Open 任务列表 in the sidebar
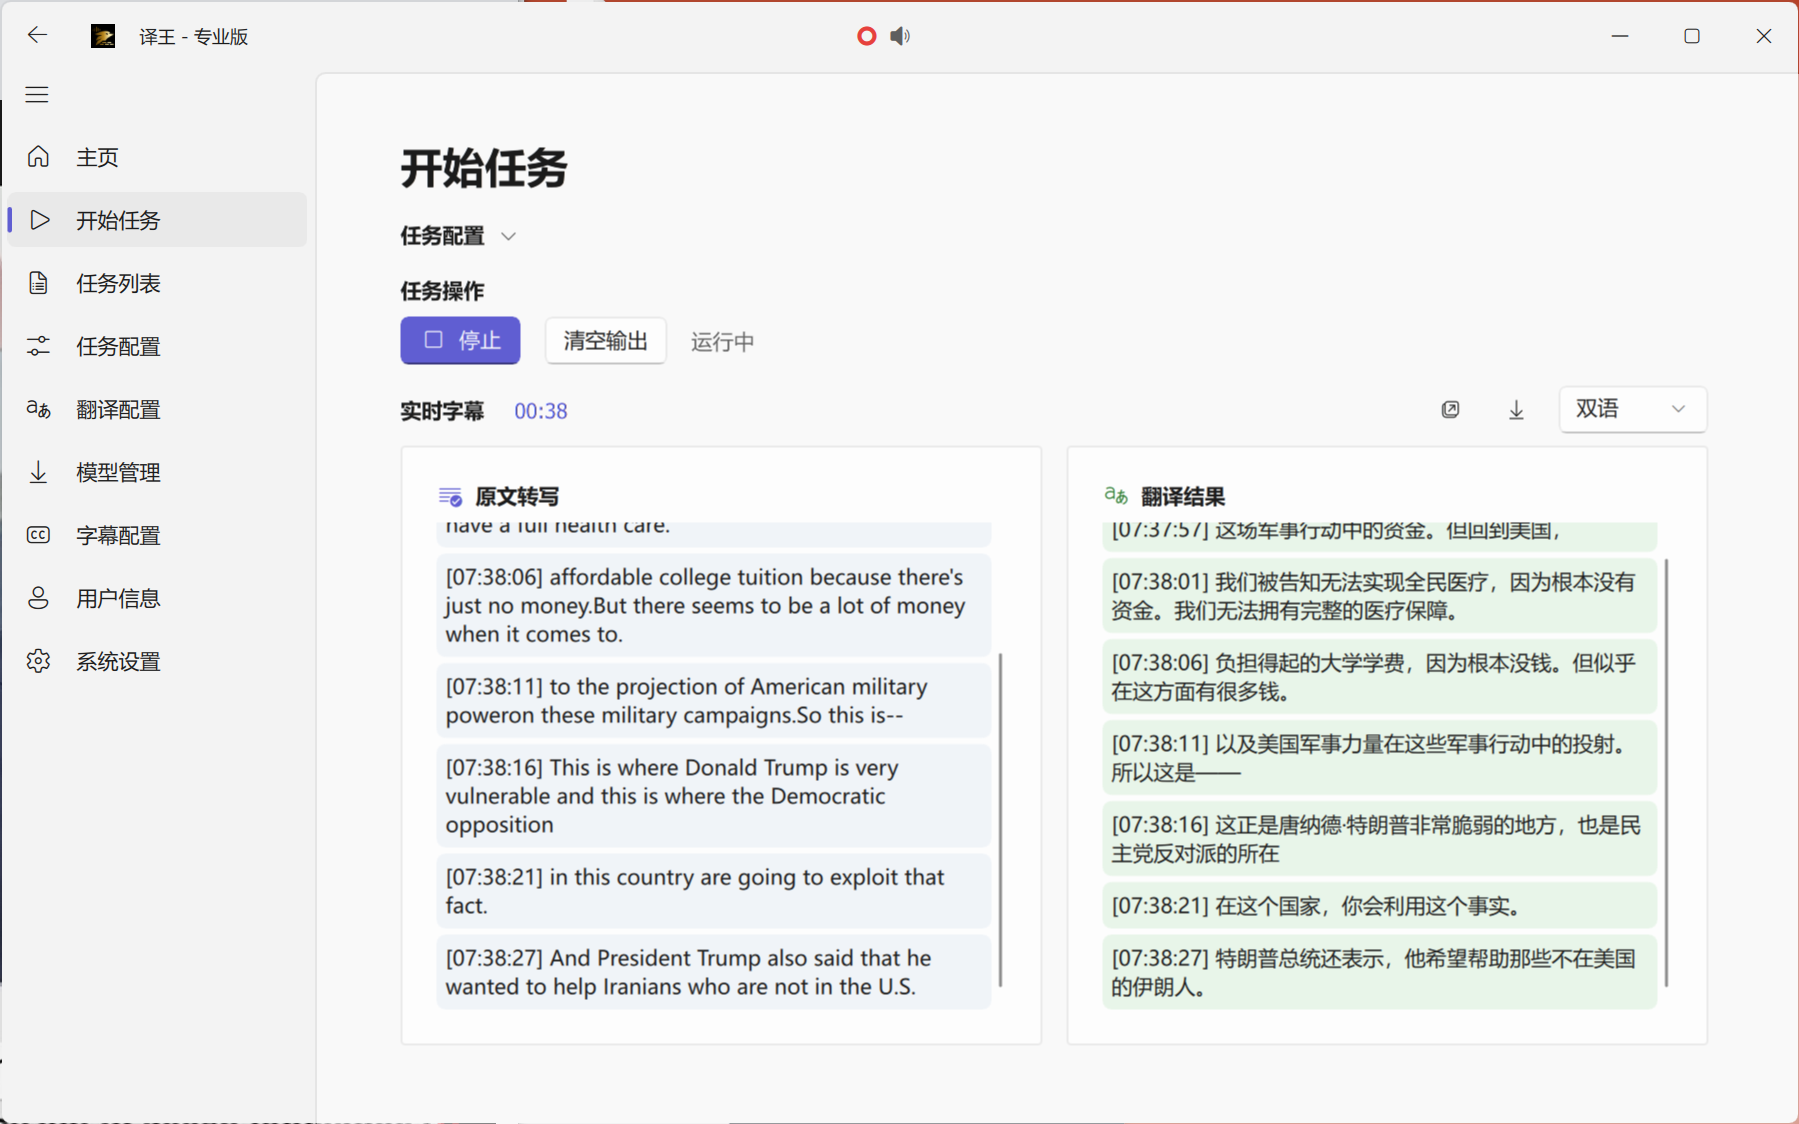 click(x=118, y=283)
